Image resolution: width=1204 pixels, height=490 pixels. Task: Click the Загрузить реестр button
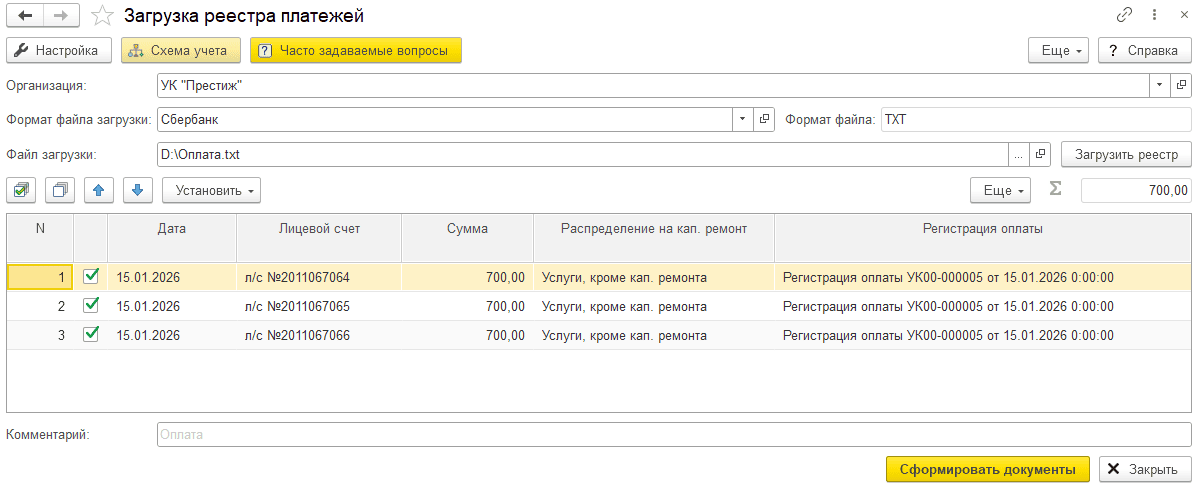coord(1126,155)
